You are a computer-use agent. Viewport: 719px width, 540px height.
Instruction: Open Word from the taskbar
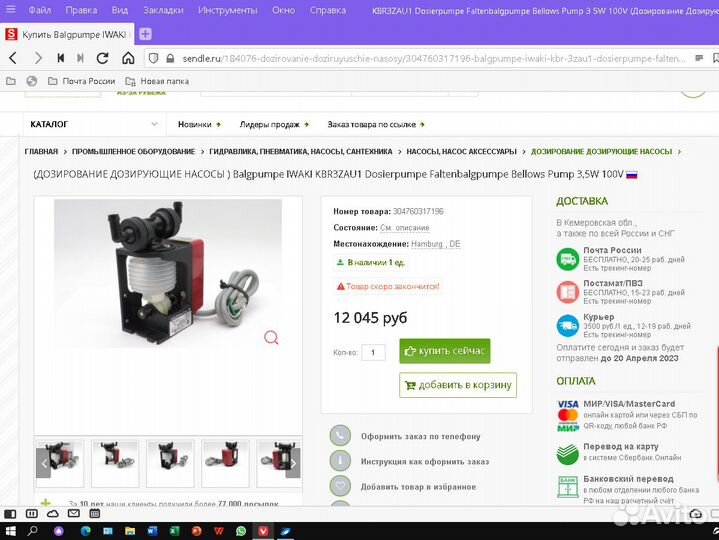click(152, 531)
